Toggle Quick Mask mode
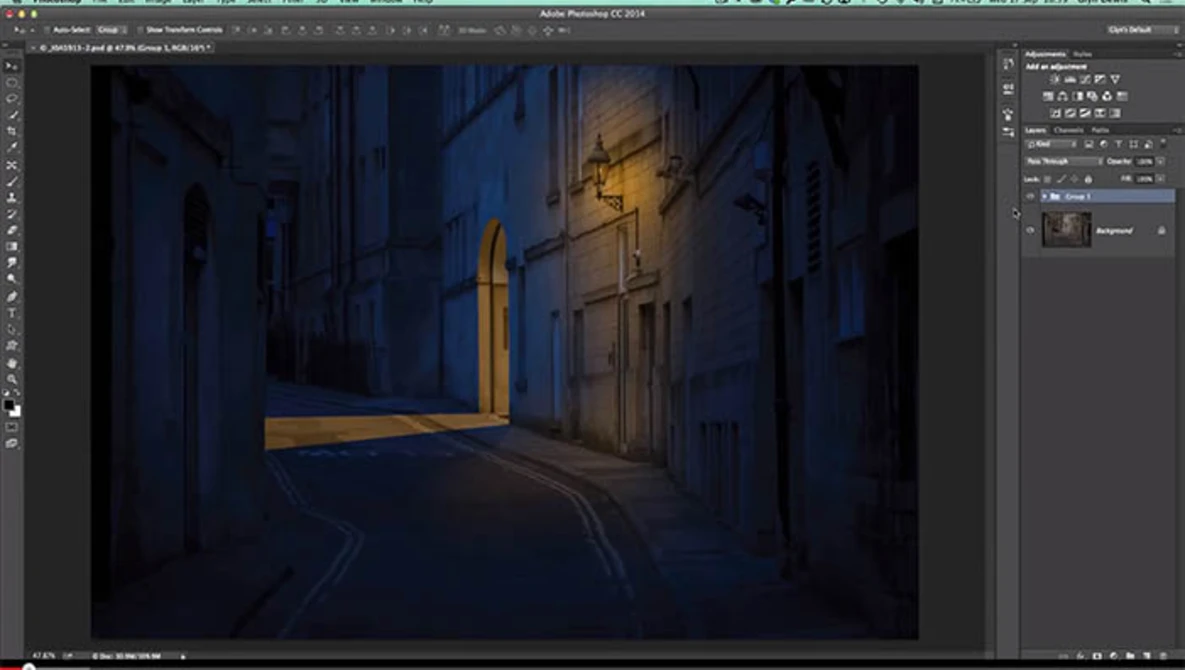 (11, 428)
